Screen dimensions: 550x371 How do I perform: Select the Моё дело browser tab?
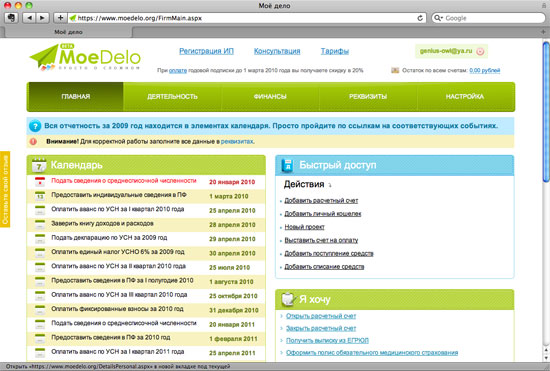point(68,32)
